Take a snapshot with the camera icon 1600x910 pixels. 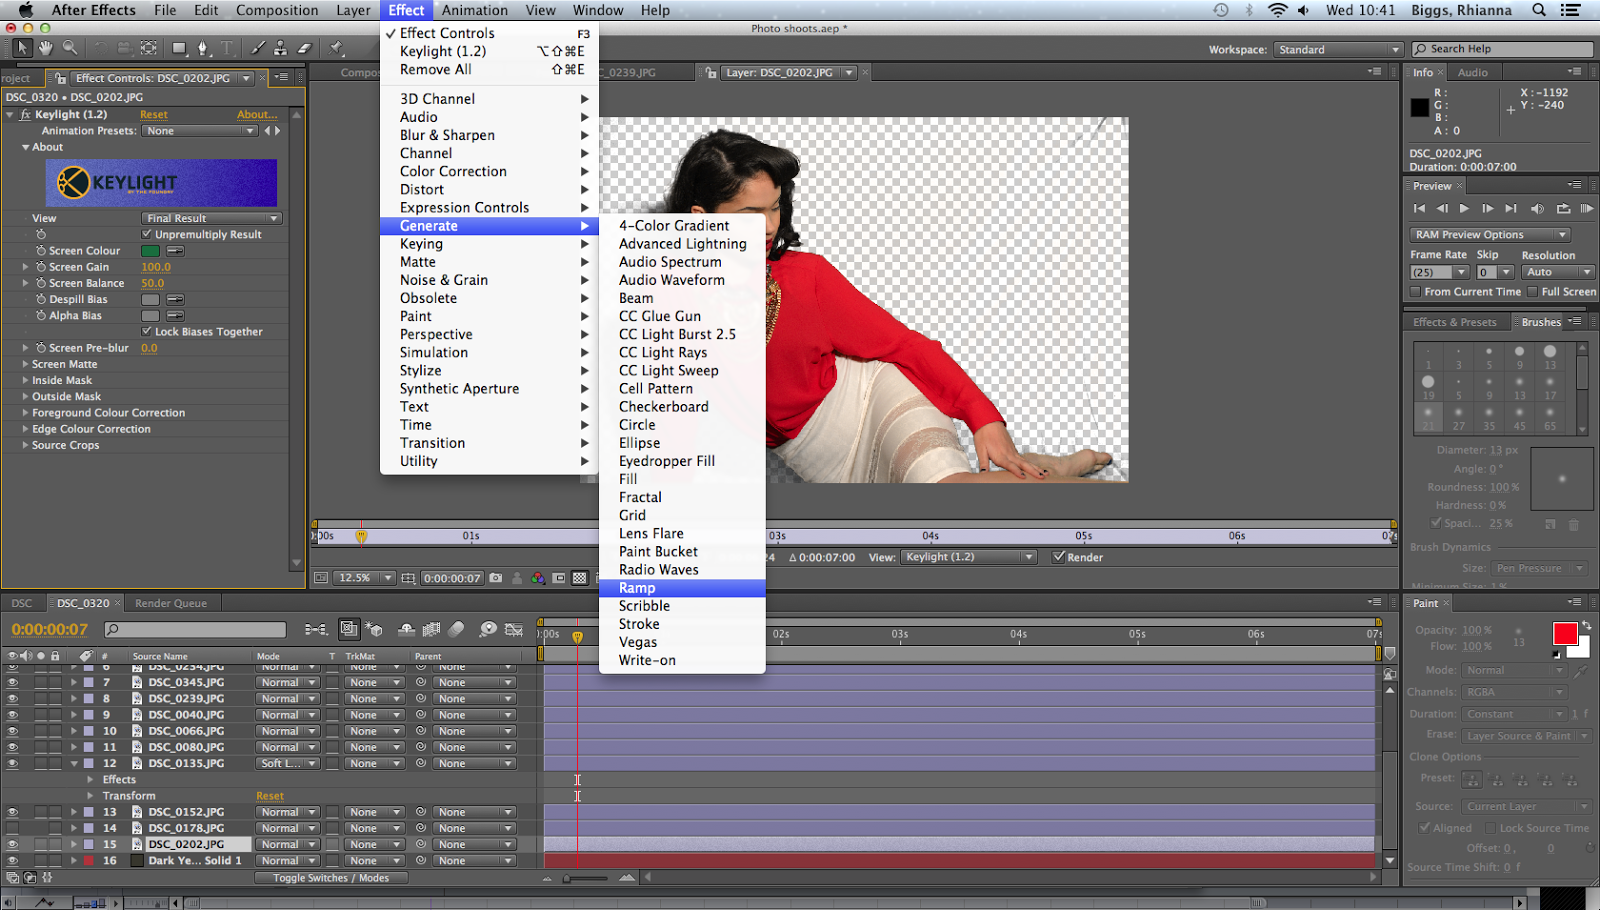(x=496, y=578)
